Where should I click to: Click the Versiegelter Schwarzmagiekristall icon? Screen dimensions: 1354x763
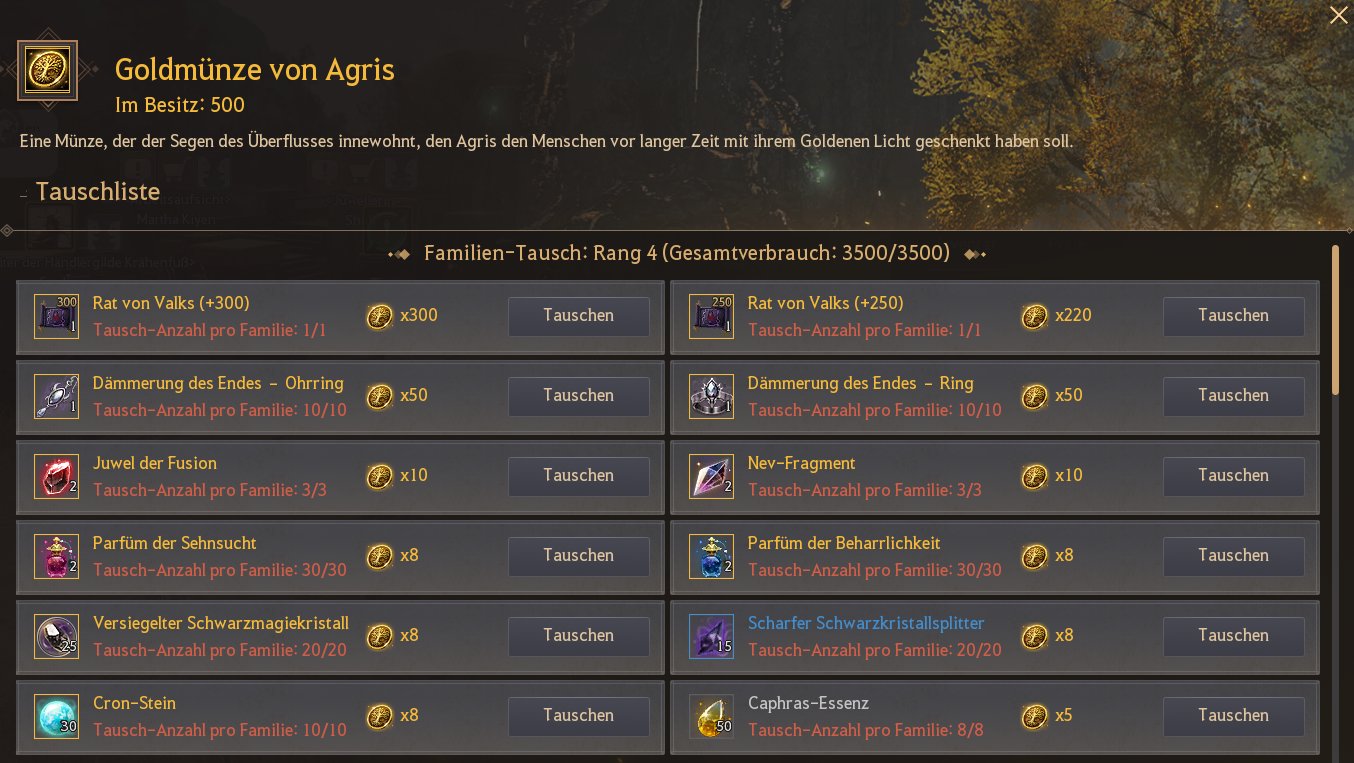(x=56, y=636)
